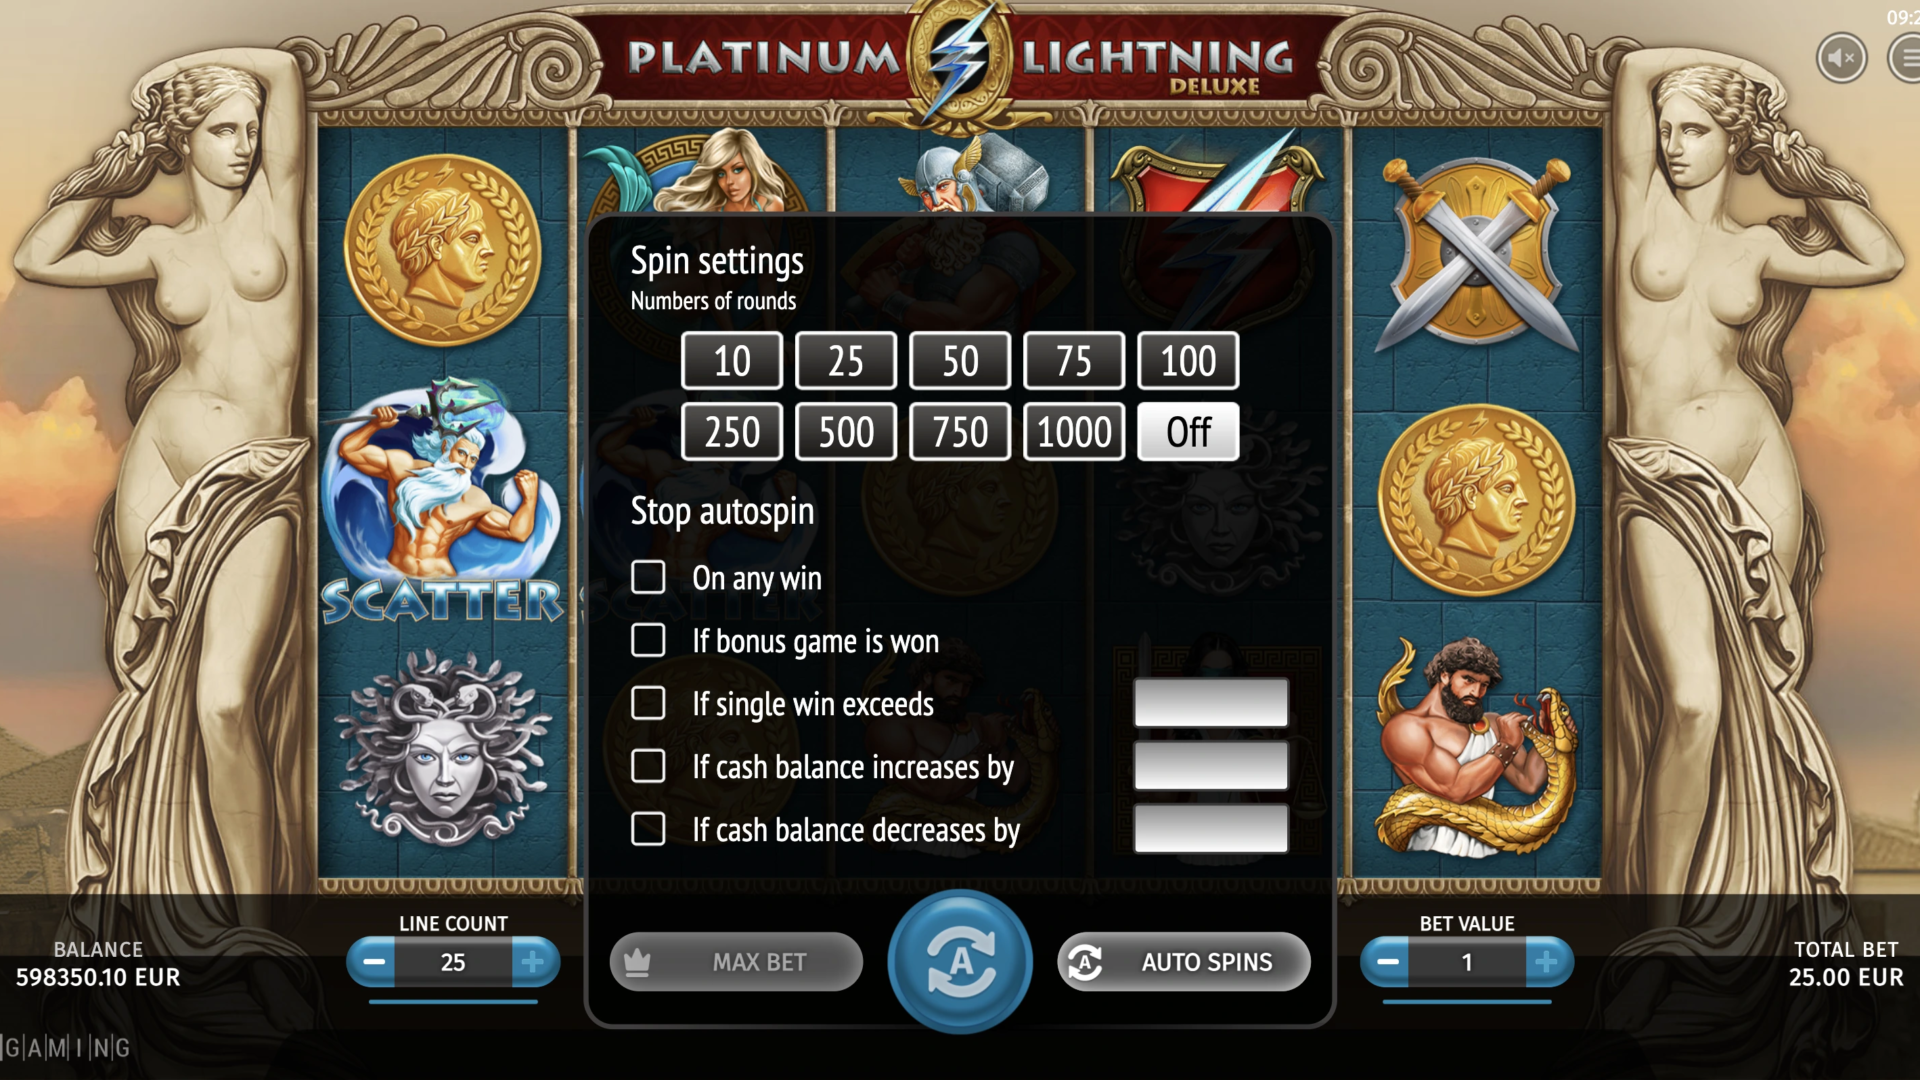The image size is (1920, 1080).
Task: Click the round autospin start button
Action: (960, 961)
